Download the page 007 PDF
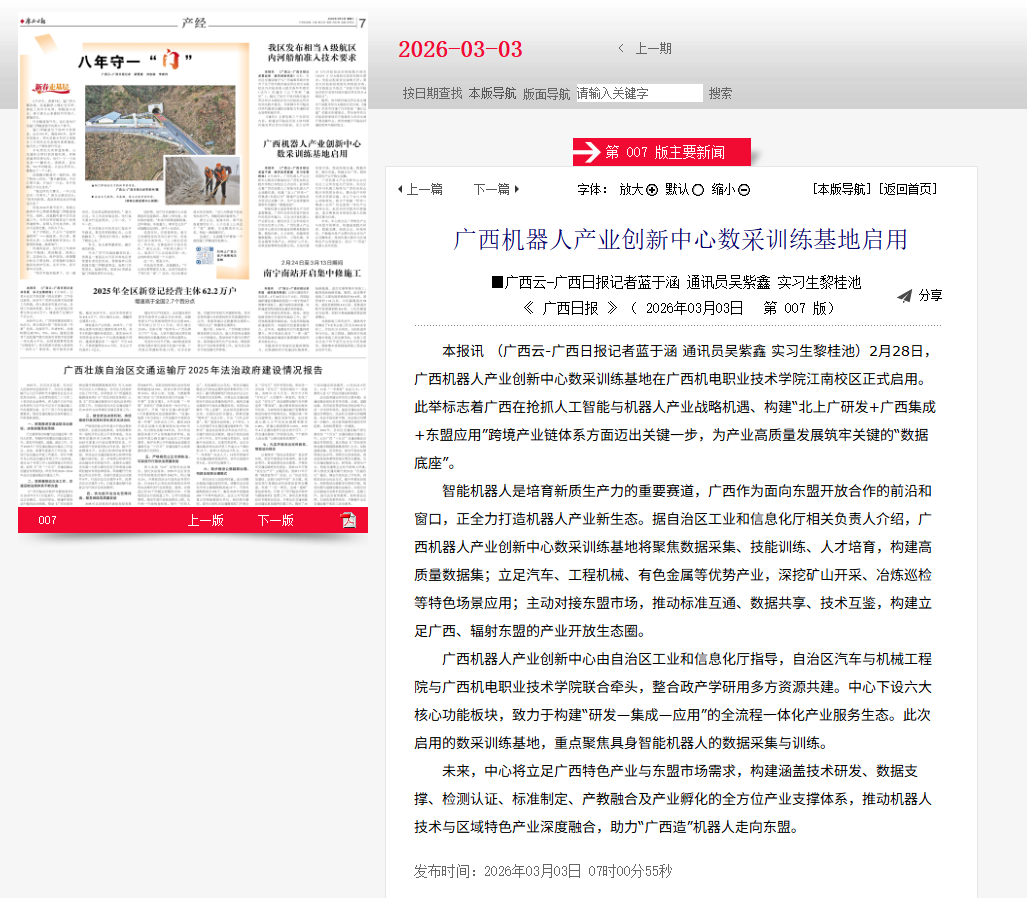This screenshot has height=898, width=1027. pyautogui.click(x=348, y=520)
